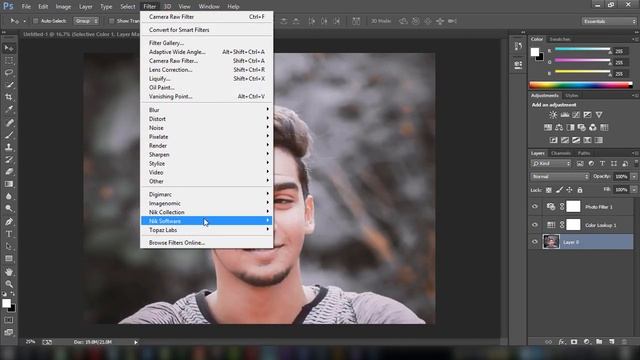Expand the Blur submenu
The height and width of the screenshot is (360, 640).
(207, 110)
